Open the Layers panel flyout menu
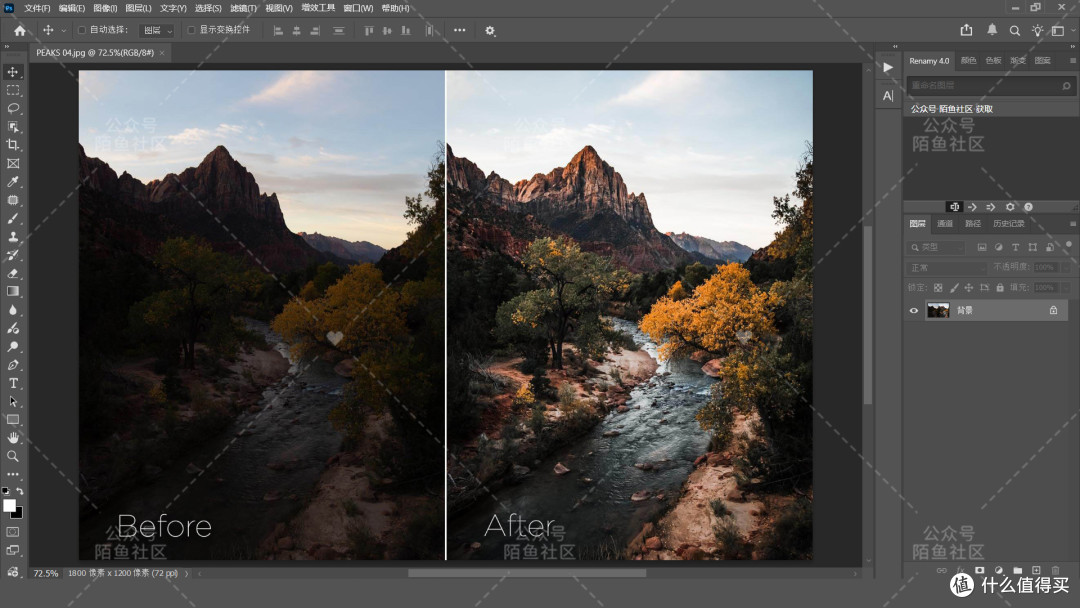The height and width of the screenshot is (608, 1080). 1072,224
